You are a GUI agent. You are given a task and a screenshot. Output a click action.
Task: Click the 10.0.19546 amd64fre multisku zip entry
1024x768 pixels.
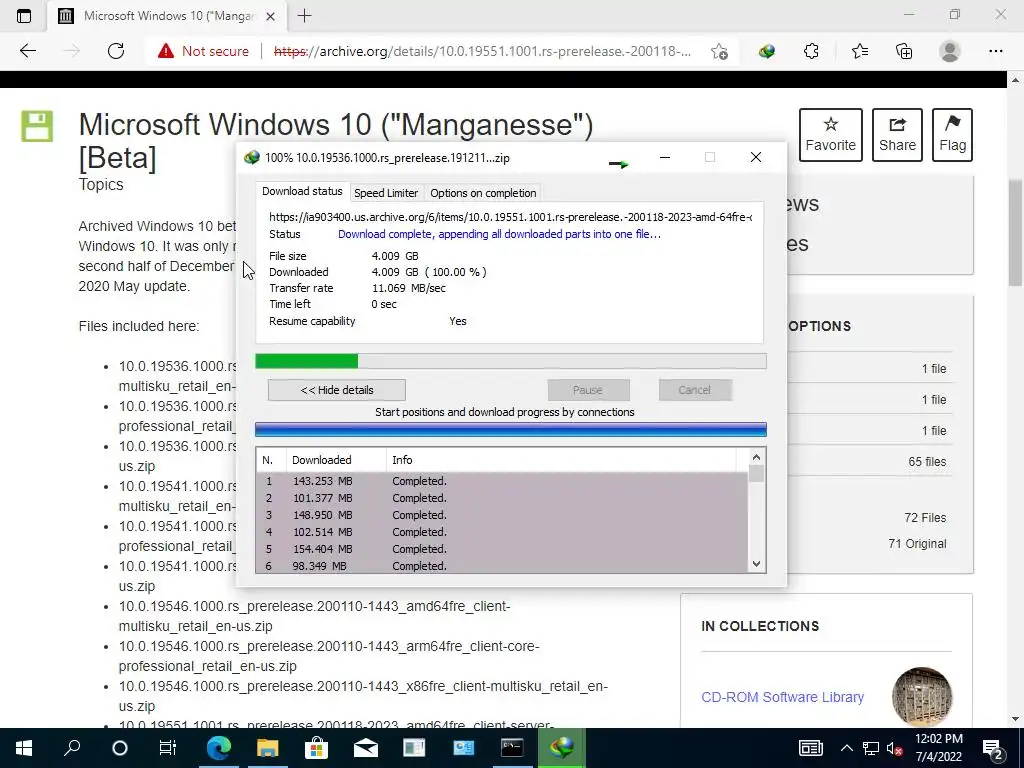314,616
